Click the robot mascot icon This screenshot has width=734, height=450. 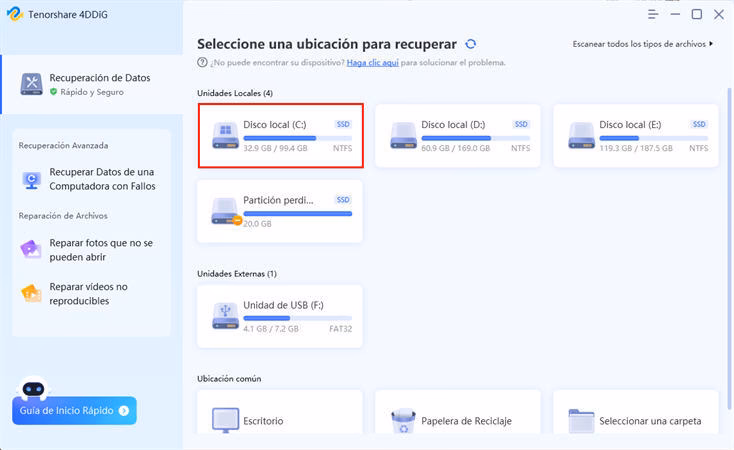click(33, 388)
